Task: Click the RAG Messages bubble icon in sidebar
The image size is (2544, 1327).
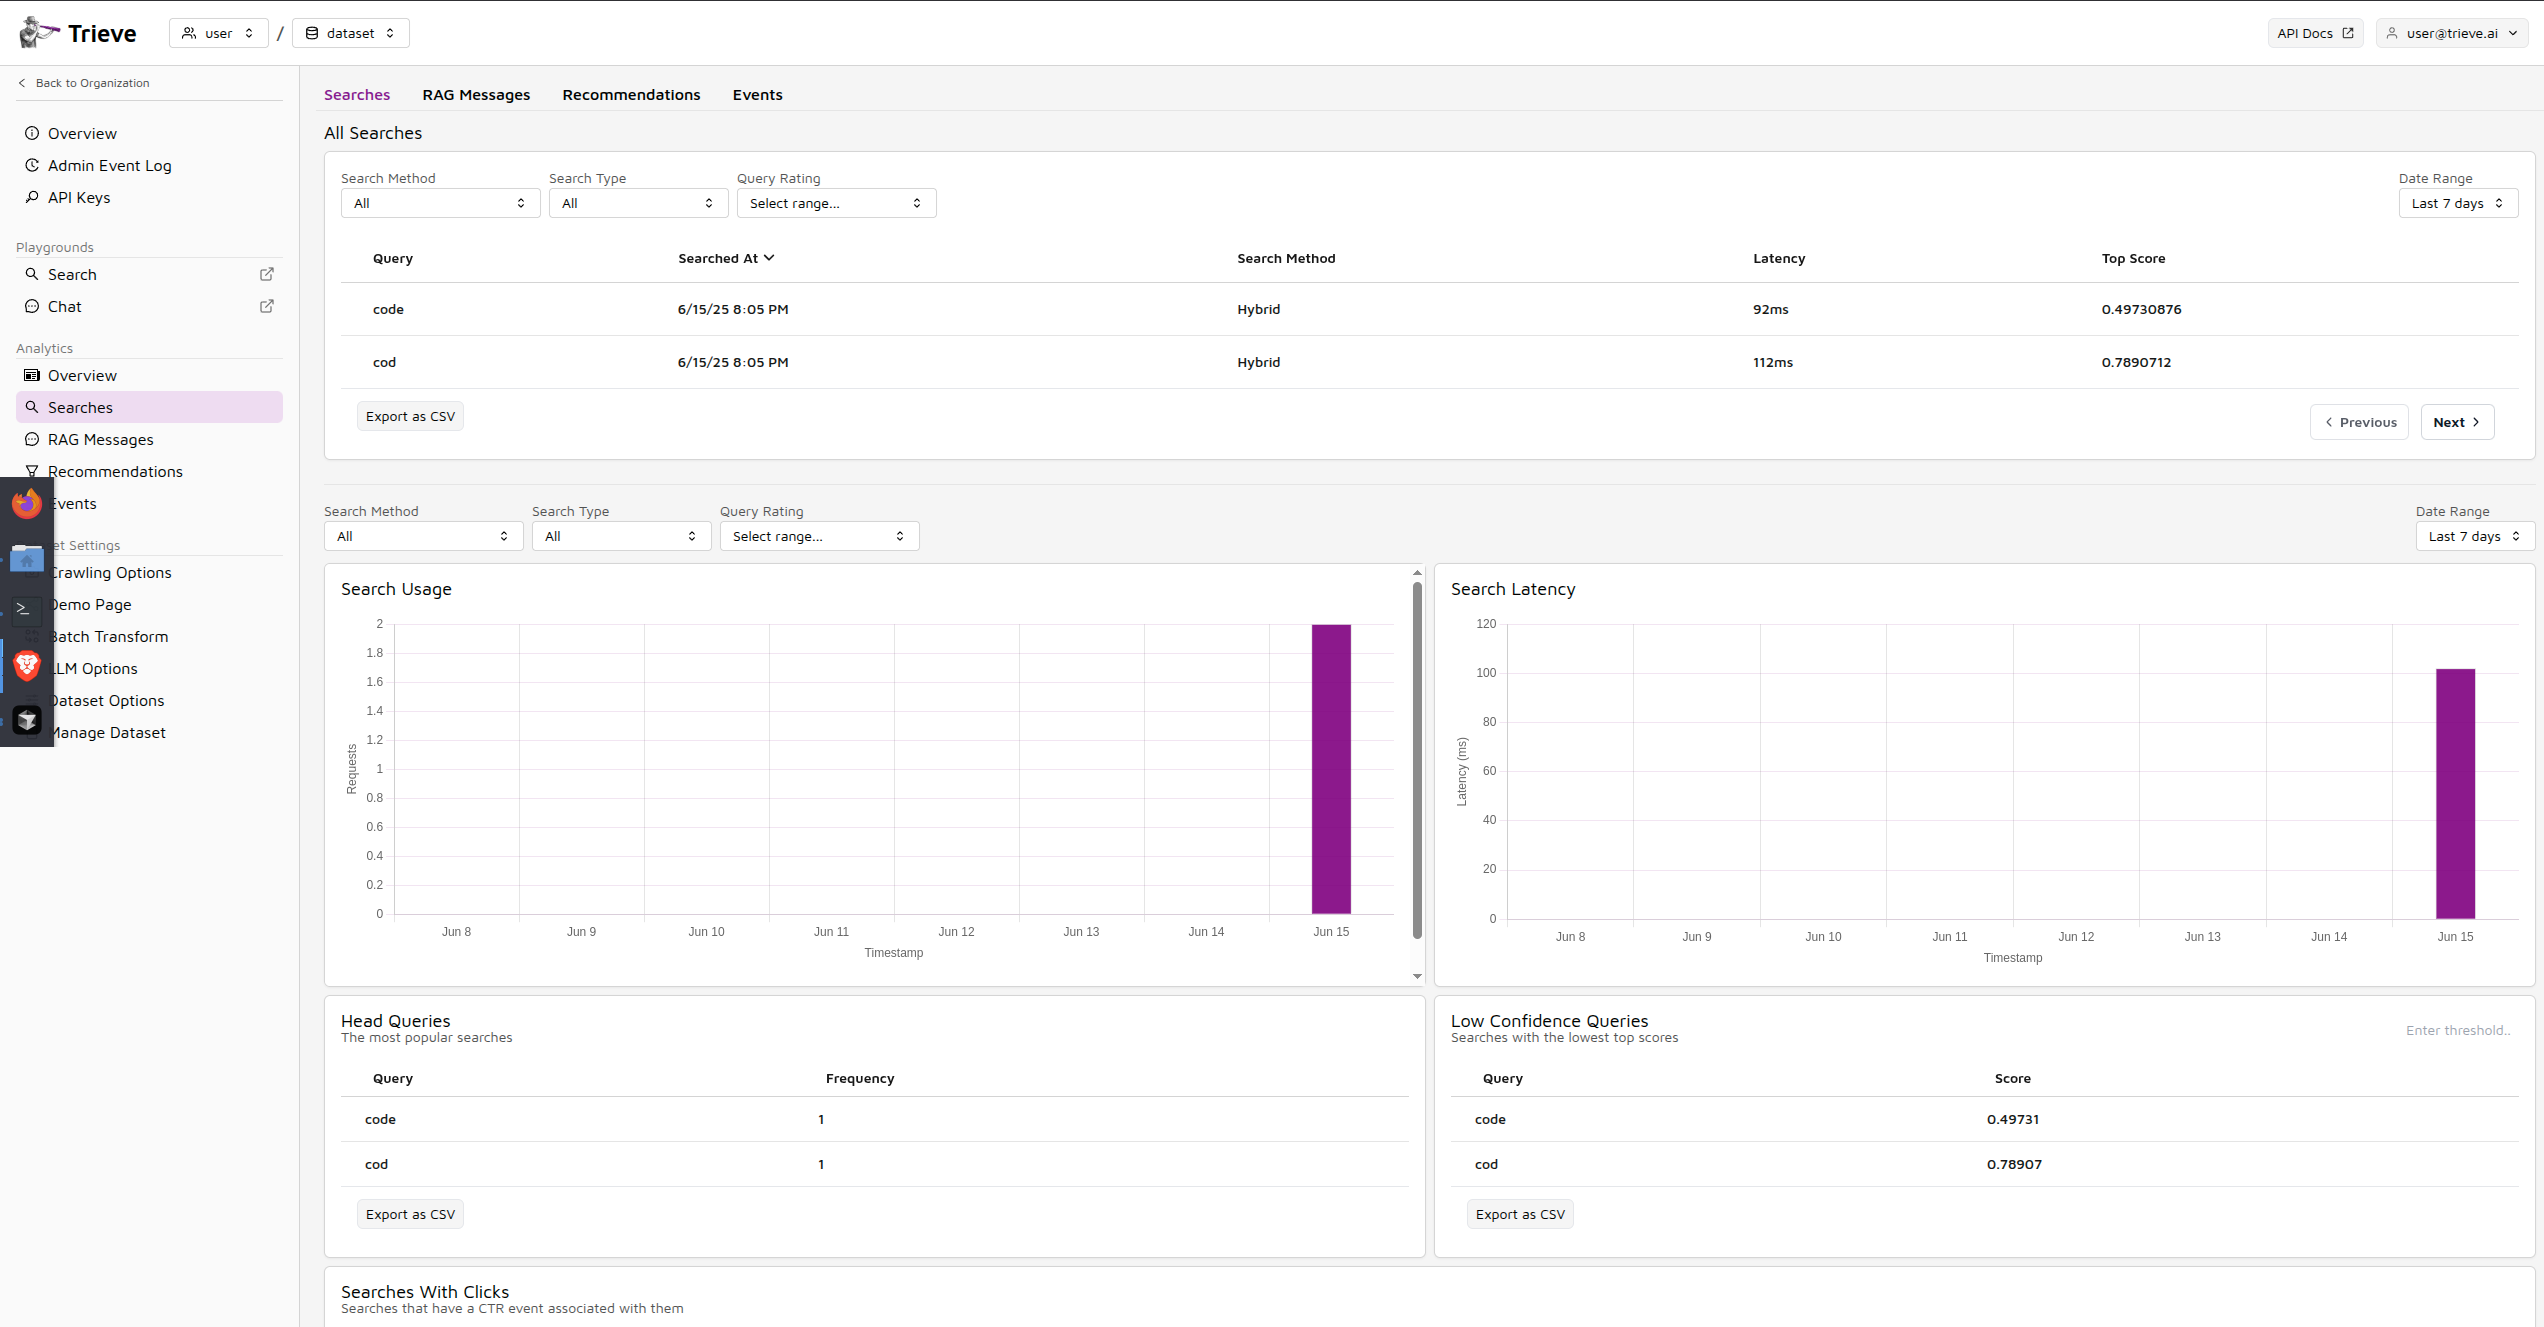Action: click(32, 439)
